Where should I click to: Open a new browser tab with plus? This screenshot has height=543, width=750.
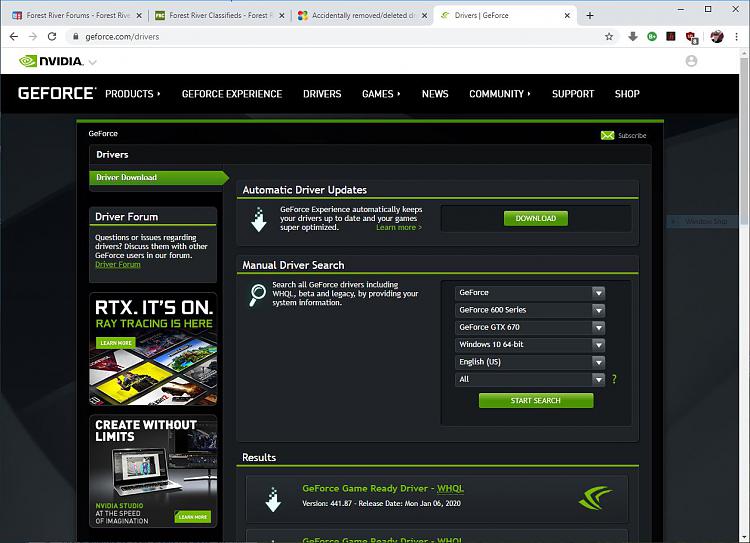click(x=590, y=15)
